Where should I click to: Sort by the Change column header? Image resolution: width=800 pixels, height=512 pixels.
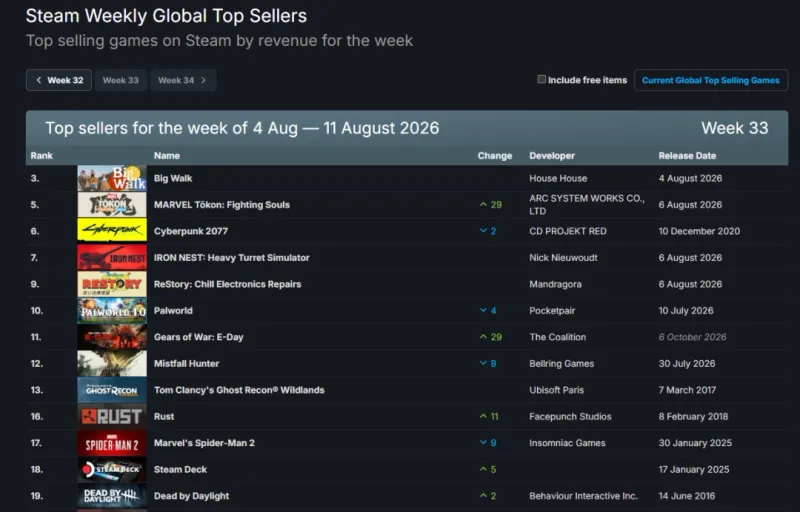point(494,156)
